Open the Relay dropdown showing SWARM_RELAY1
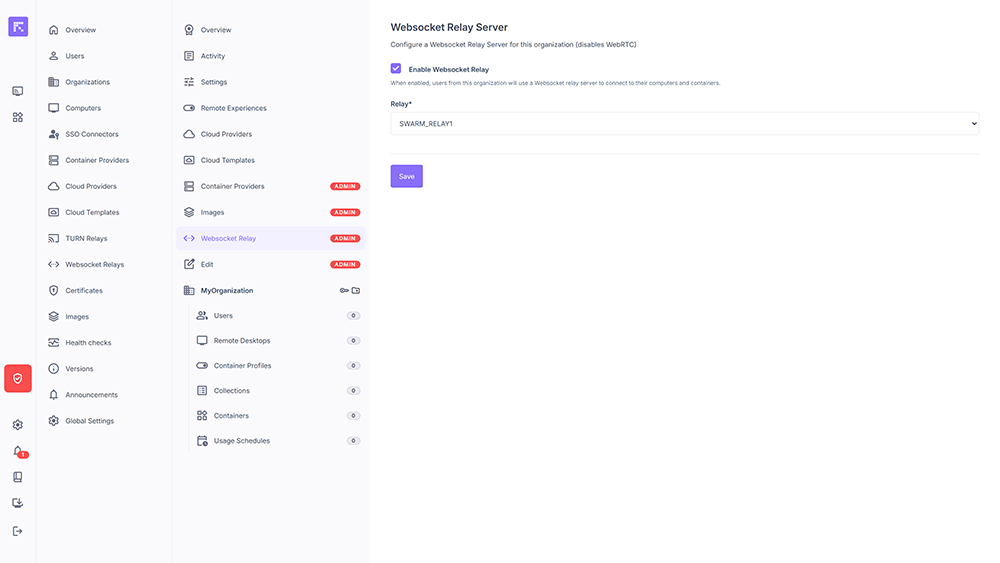This screenshot has width=1000, height=563. click(x=684, y=123)
